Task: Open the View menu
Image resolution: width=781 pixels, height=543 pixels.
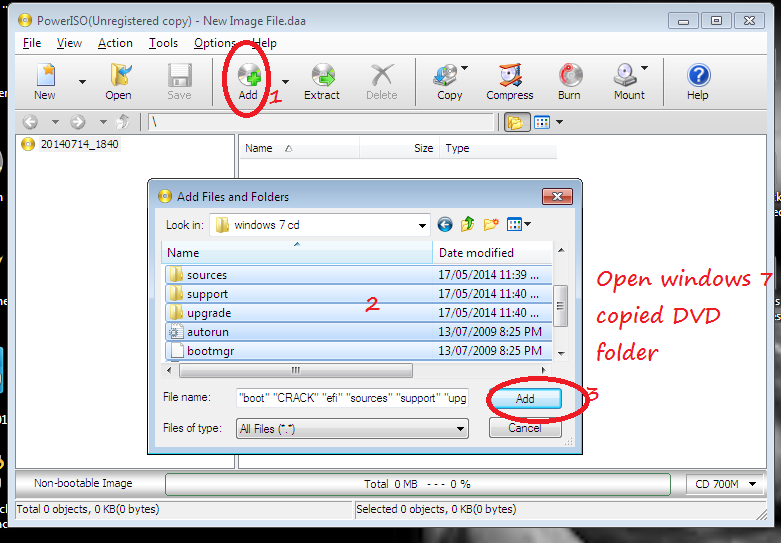Action: click(x=69, y=43)
